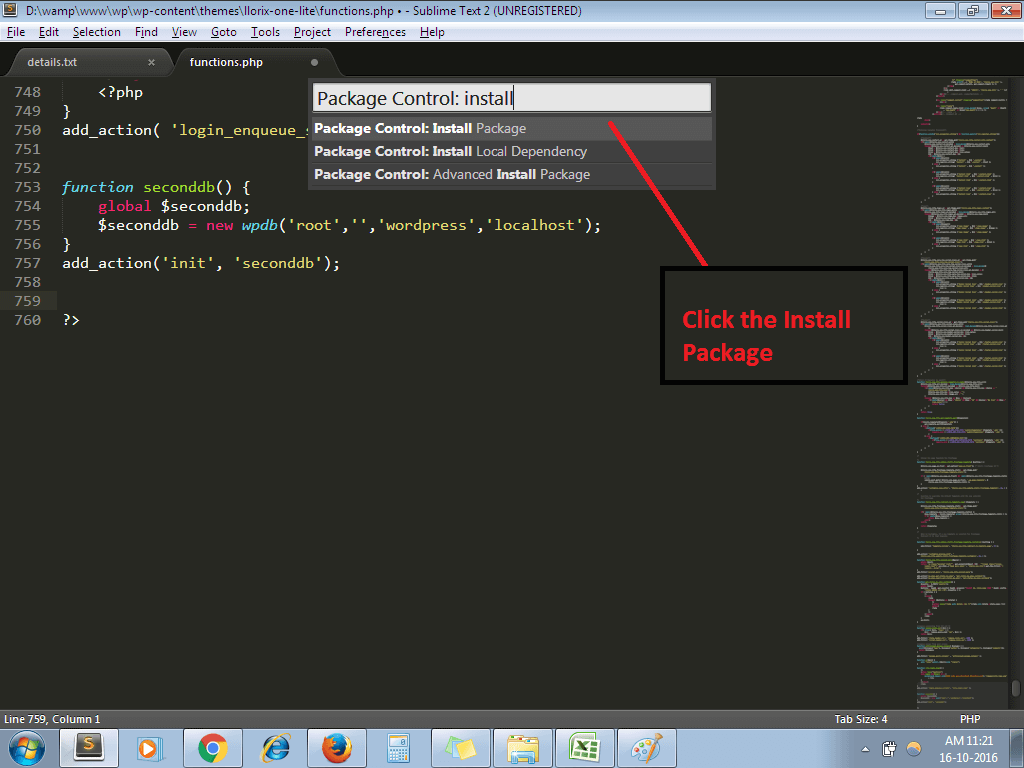Click add_action('init', 'seconddb') line

click(x=201, y=263)
